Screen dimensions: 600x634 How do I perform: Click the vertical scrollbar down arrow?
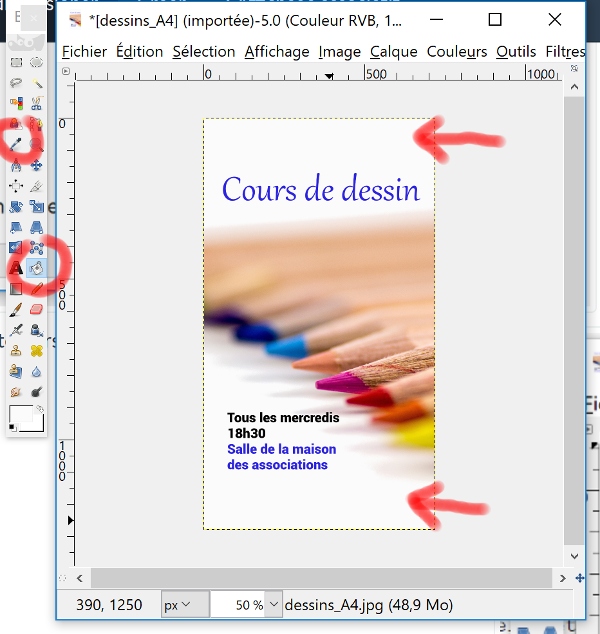coord(574,556)
